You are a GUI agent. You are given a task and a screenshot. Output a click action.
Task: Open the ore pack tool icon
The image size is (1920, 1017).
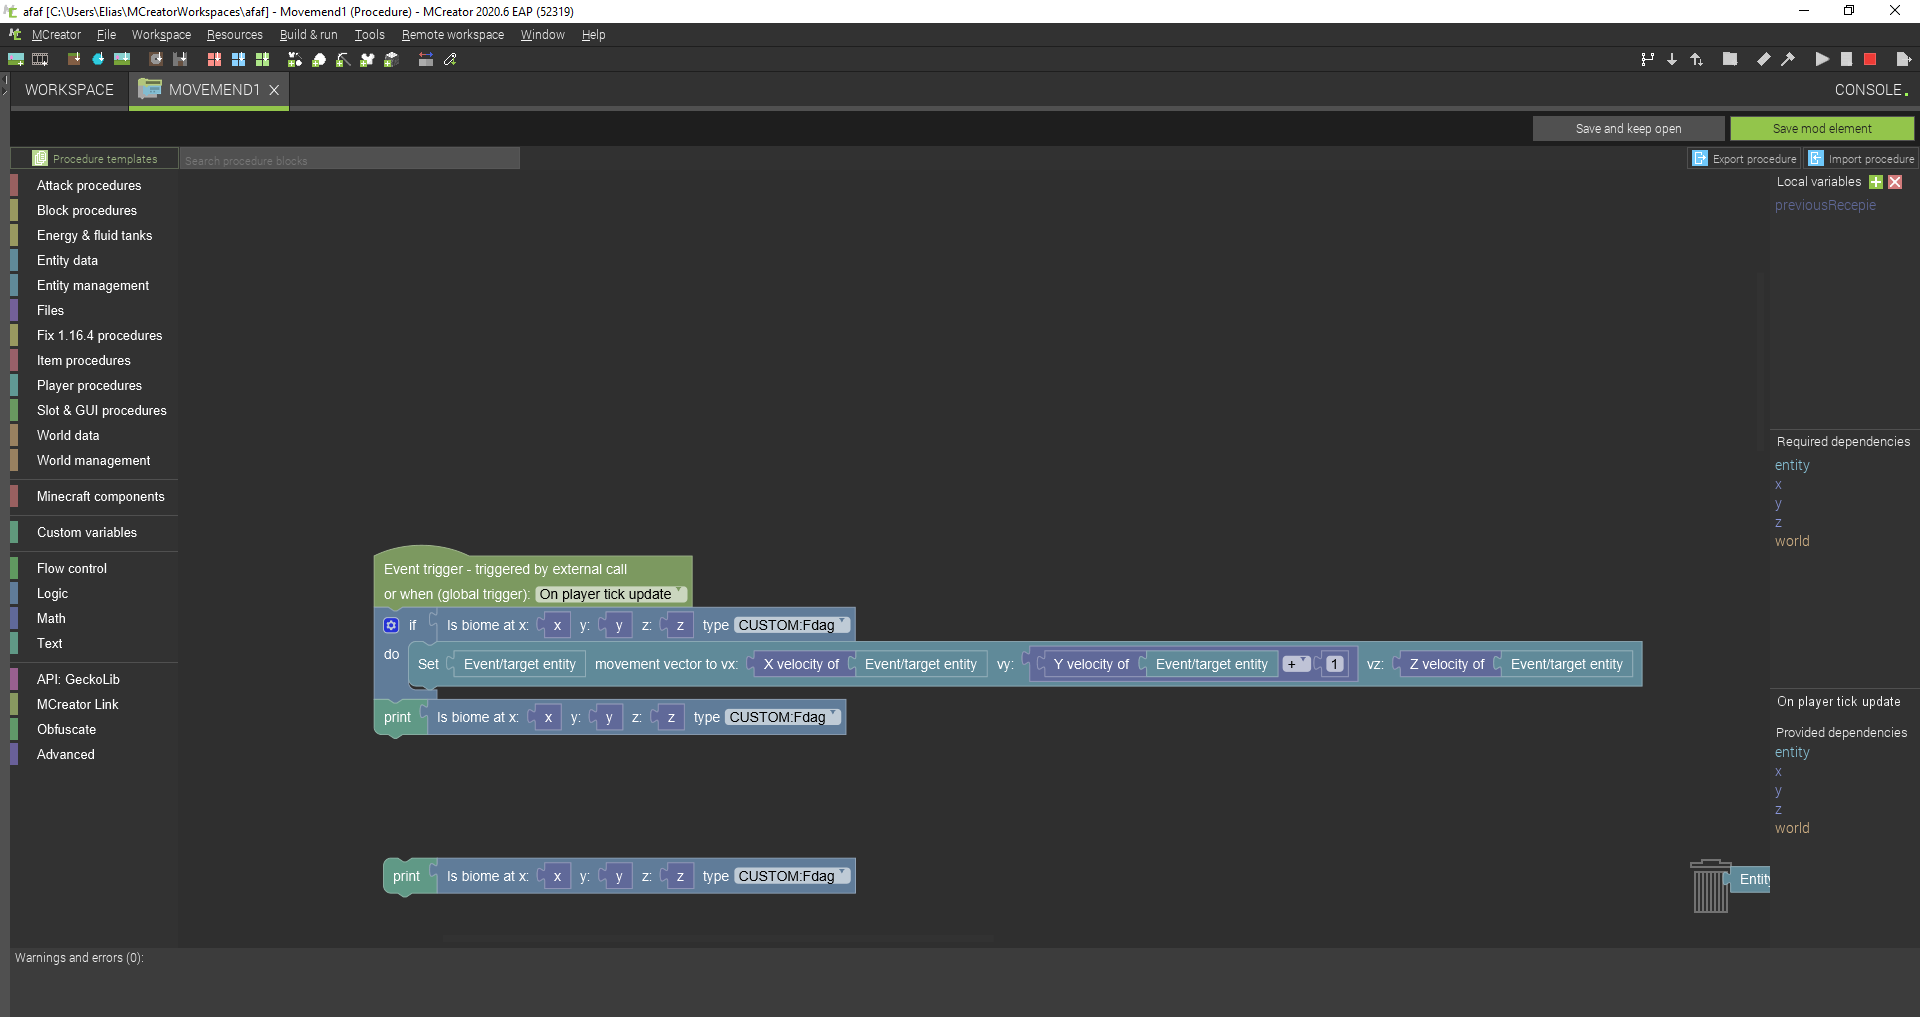(x=319, y=59)
